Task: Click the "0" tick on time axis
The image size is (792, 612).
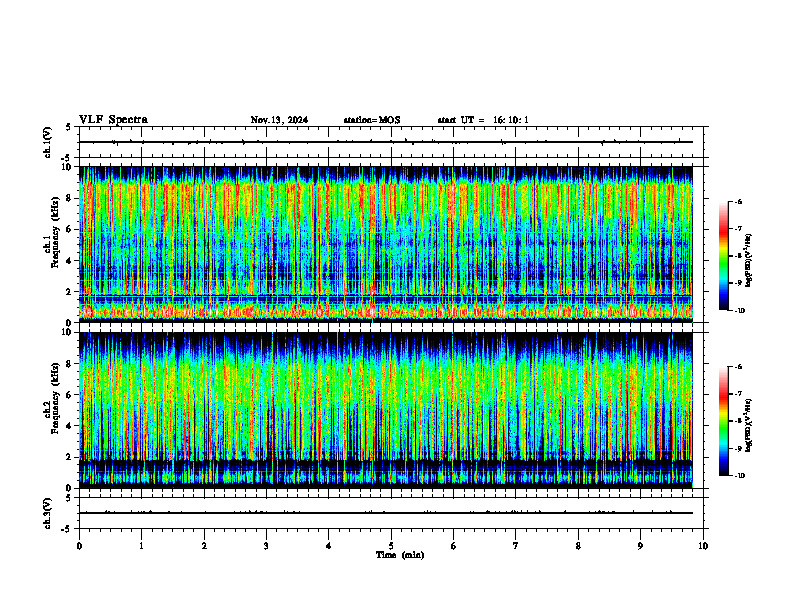Action: [x=79, y=546]
